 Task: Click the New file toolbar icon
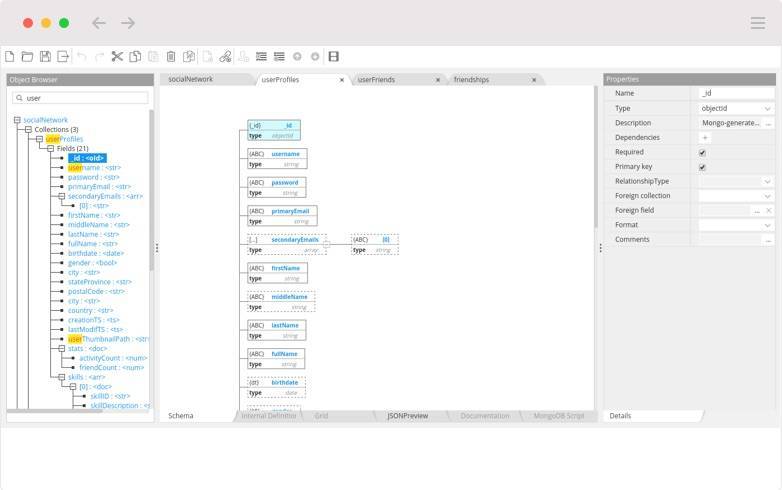(10, 57)
